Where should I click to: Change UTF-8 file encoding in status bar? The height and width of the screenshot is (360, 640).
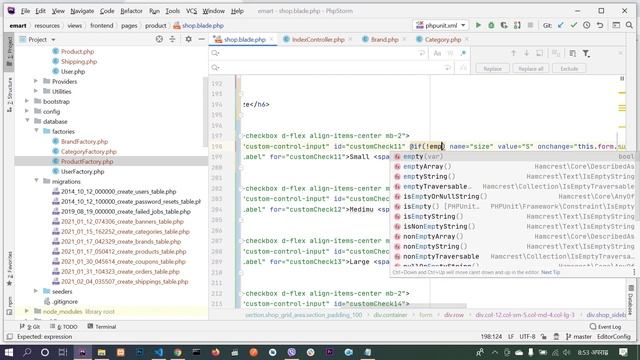point(527,337)
